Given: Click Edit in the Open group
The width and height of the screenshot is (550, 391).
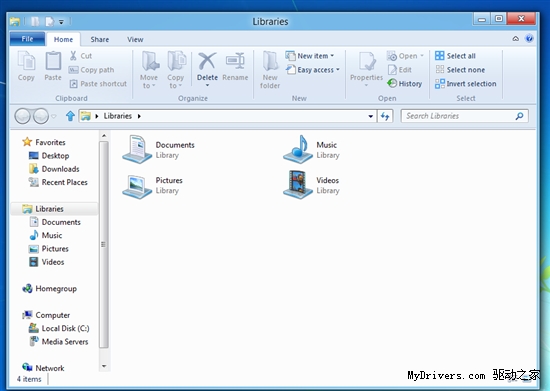Looking at the screenshot, I should [400, 70].
